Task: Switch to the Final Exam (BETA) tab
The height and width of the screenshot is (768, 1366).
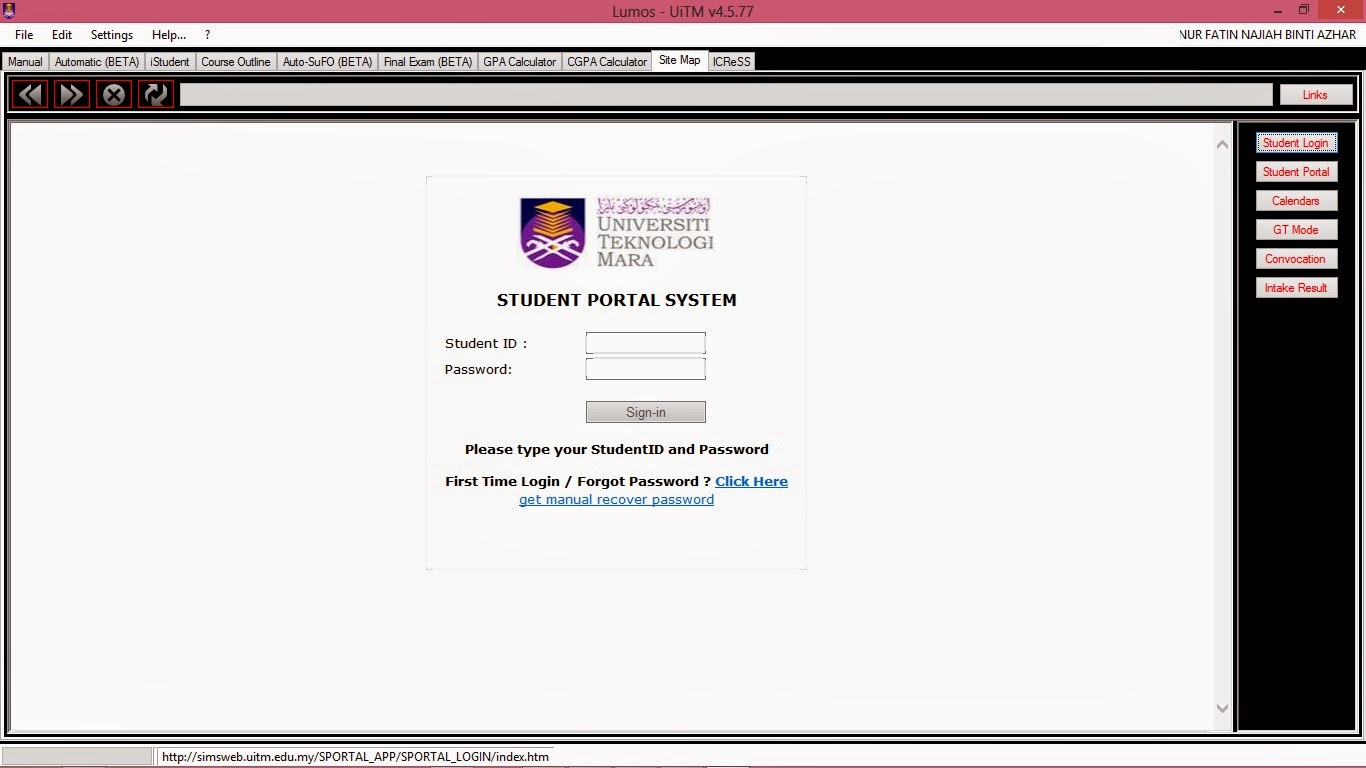Action: pyautogui.click(x=428, y=62)
